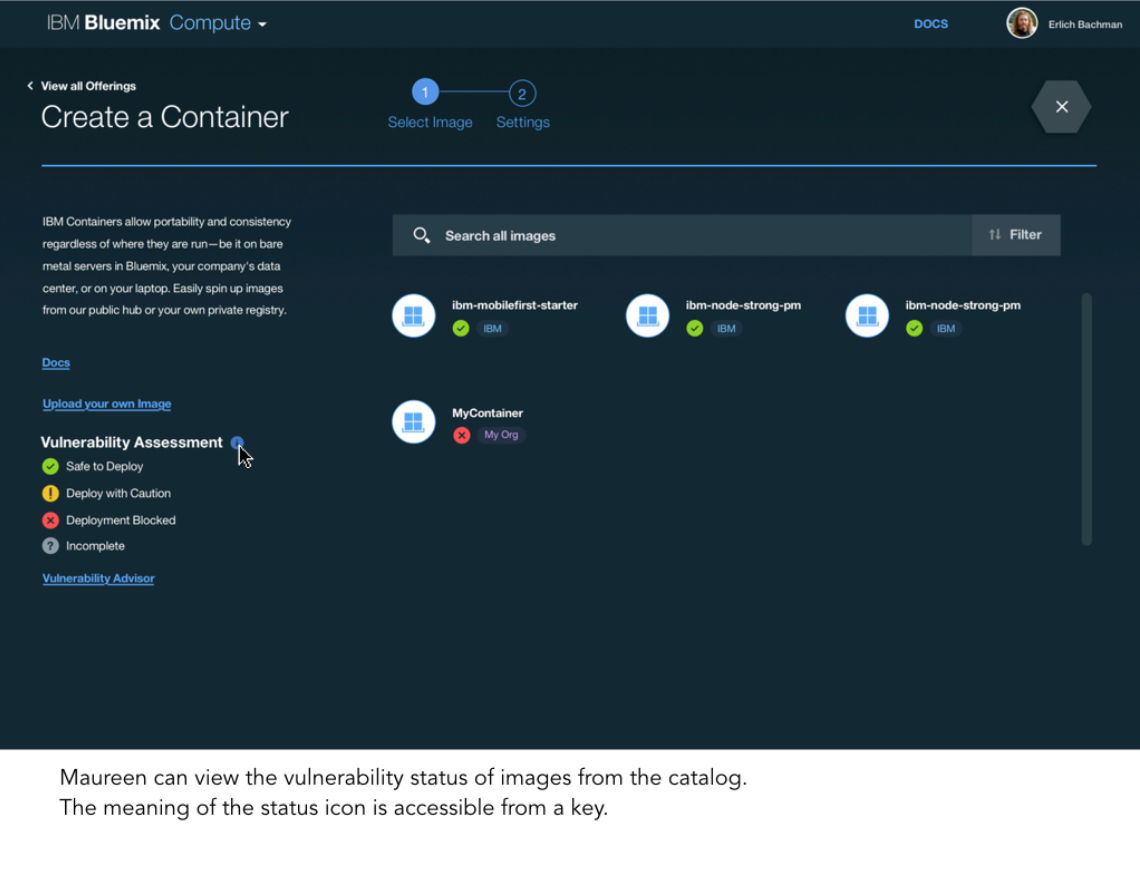Focus the Search all images field
This screenshot has height=880, width=1140.
coord(682,235)
